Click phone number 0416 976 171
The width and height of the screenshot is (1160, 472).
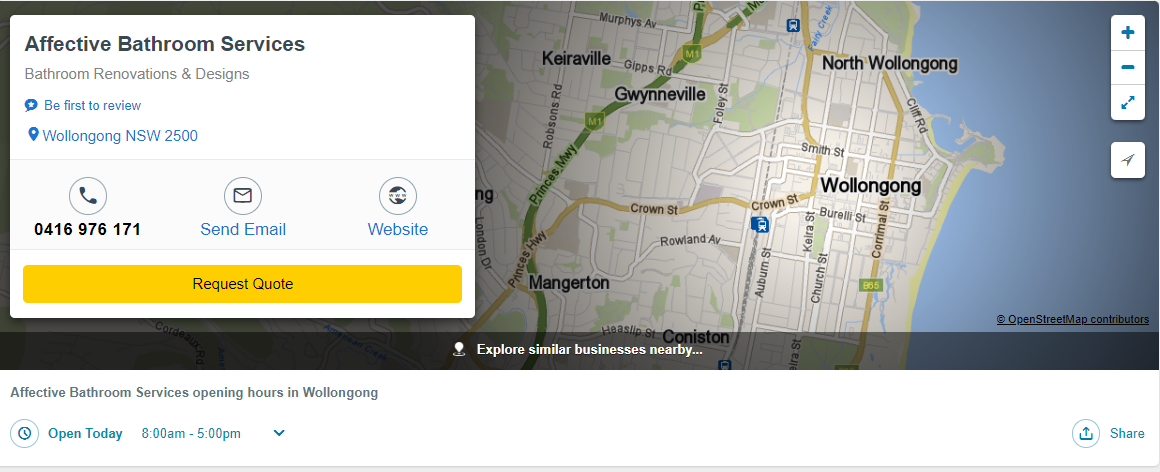pos(87,229)
